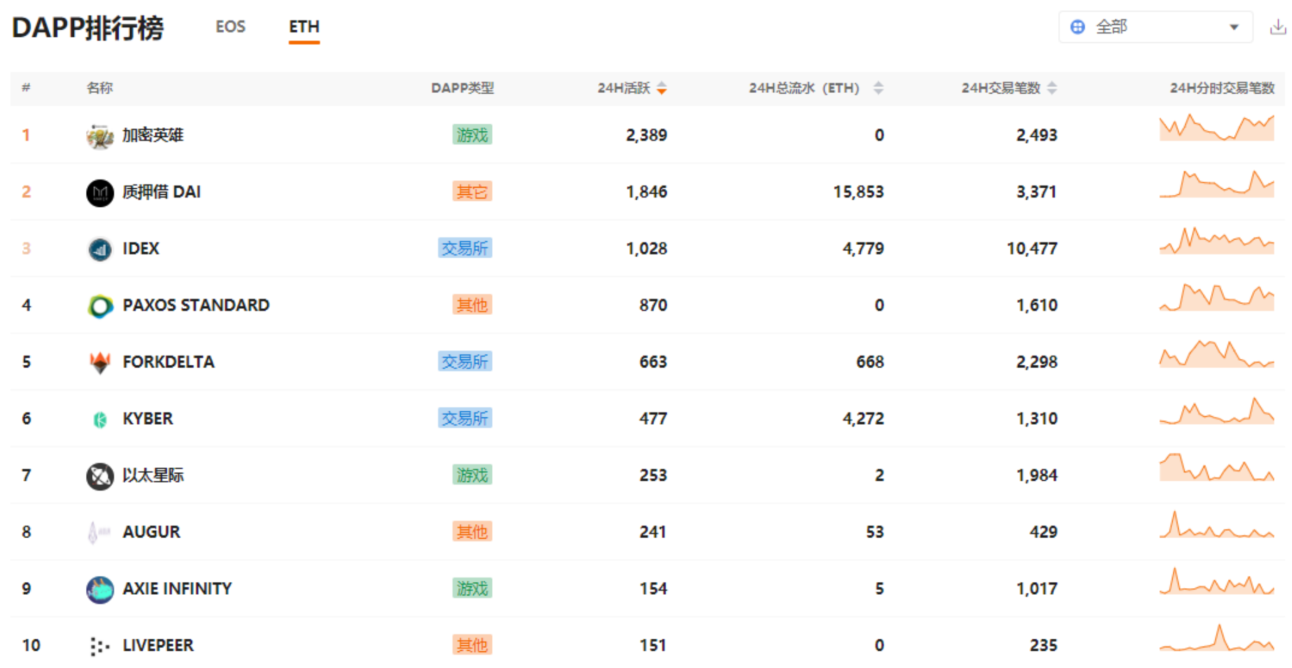The width and height of the screenshot is (1292, 668).
Task: Open the FORKDELTA name link
Action: coord(168,361)
